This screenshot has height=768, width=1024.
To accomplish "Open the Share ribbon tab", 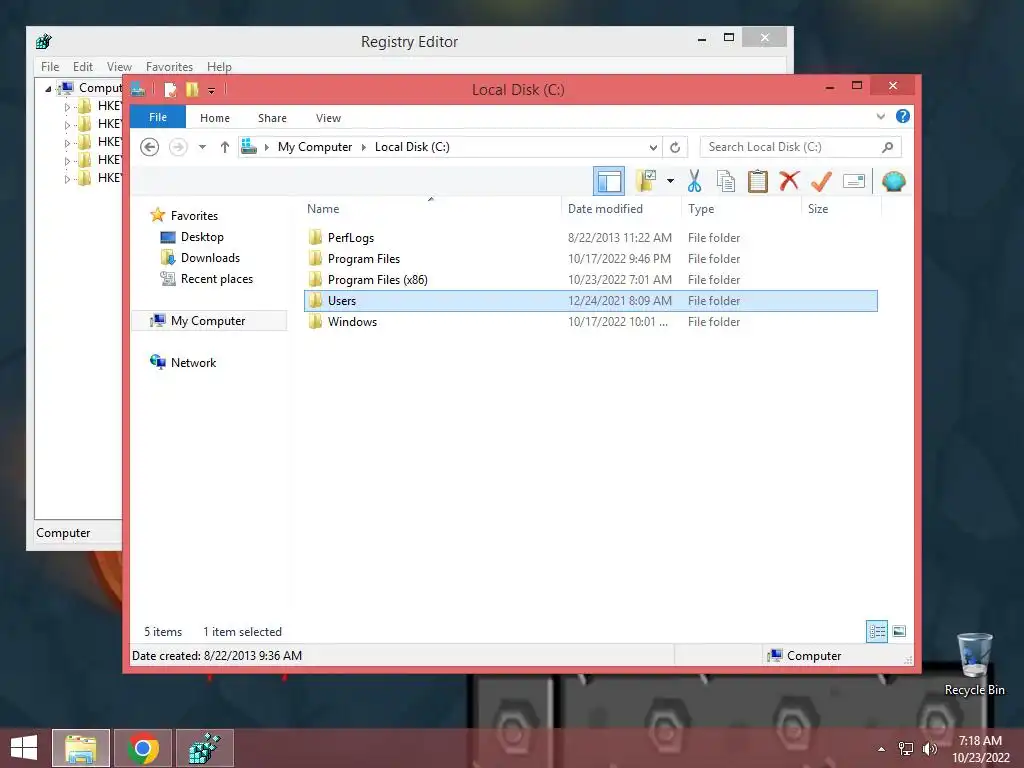I will (272, 118).
